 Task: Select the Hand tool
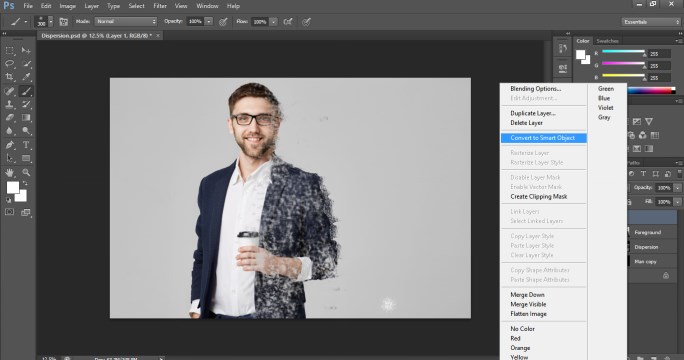click(x=10, y=173)
